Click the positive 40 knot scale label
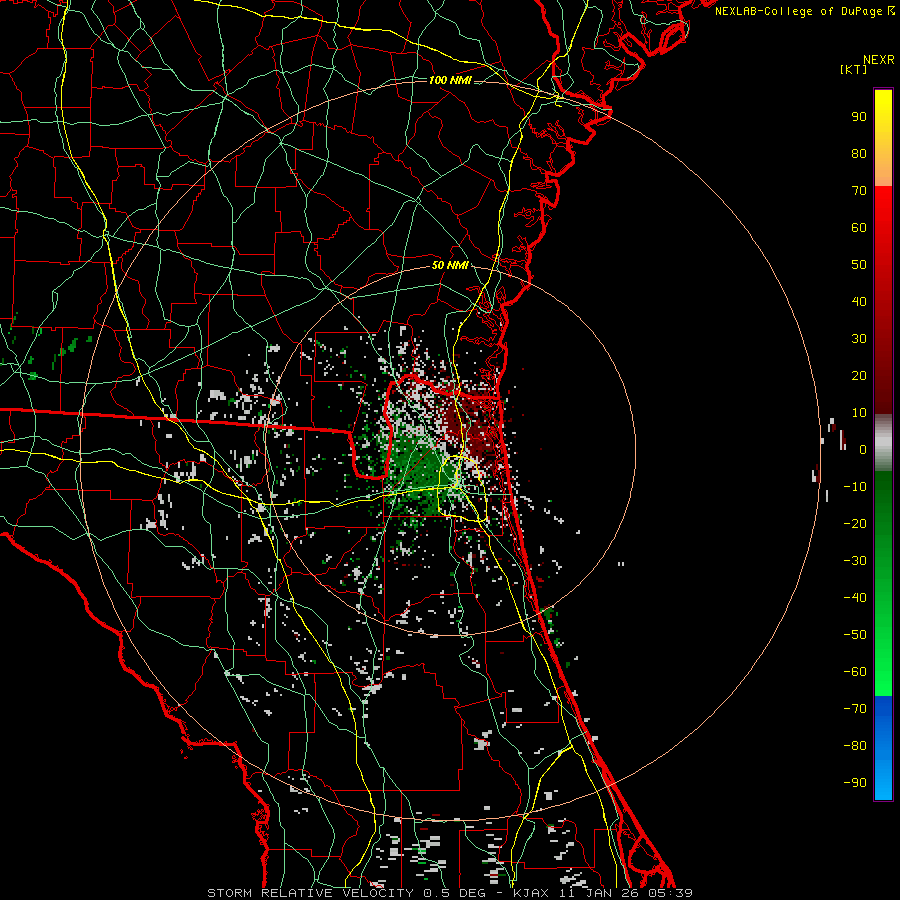900x900 pixels. pyautogui.click(x=859, y=302)
